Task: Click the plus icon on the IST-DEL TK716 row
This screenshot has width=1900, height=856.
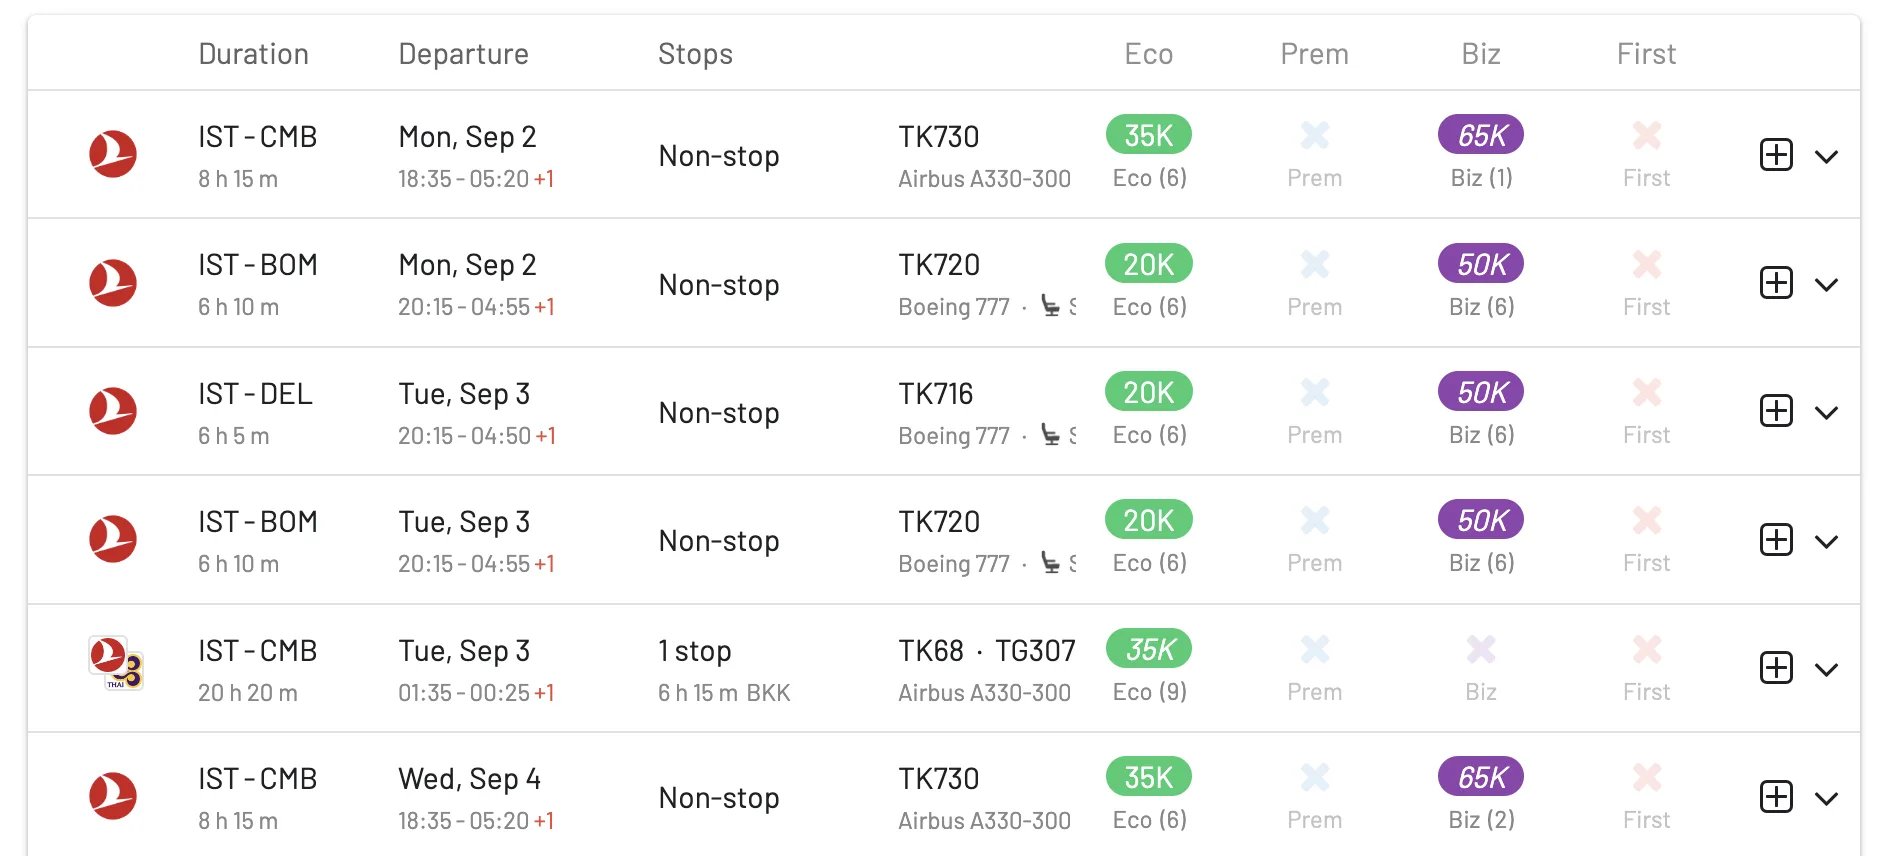Action: click(1776, 411)
